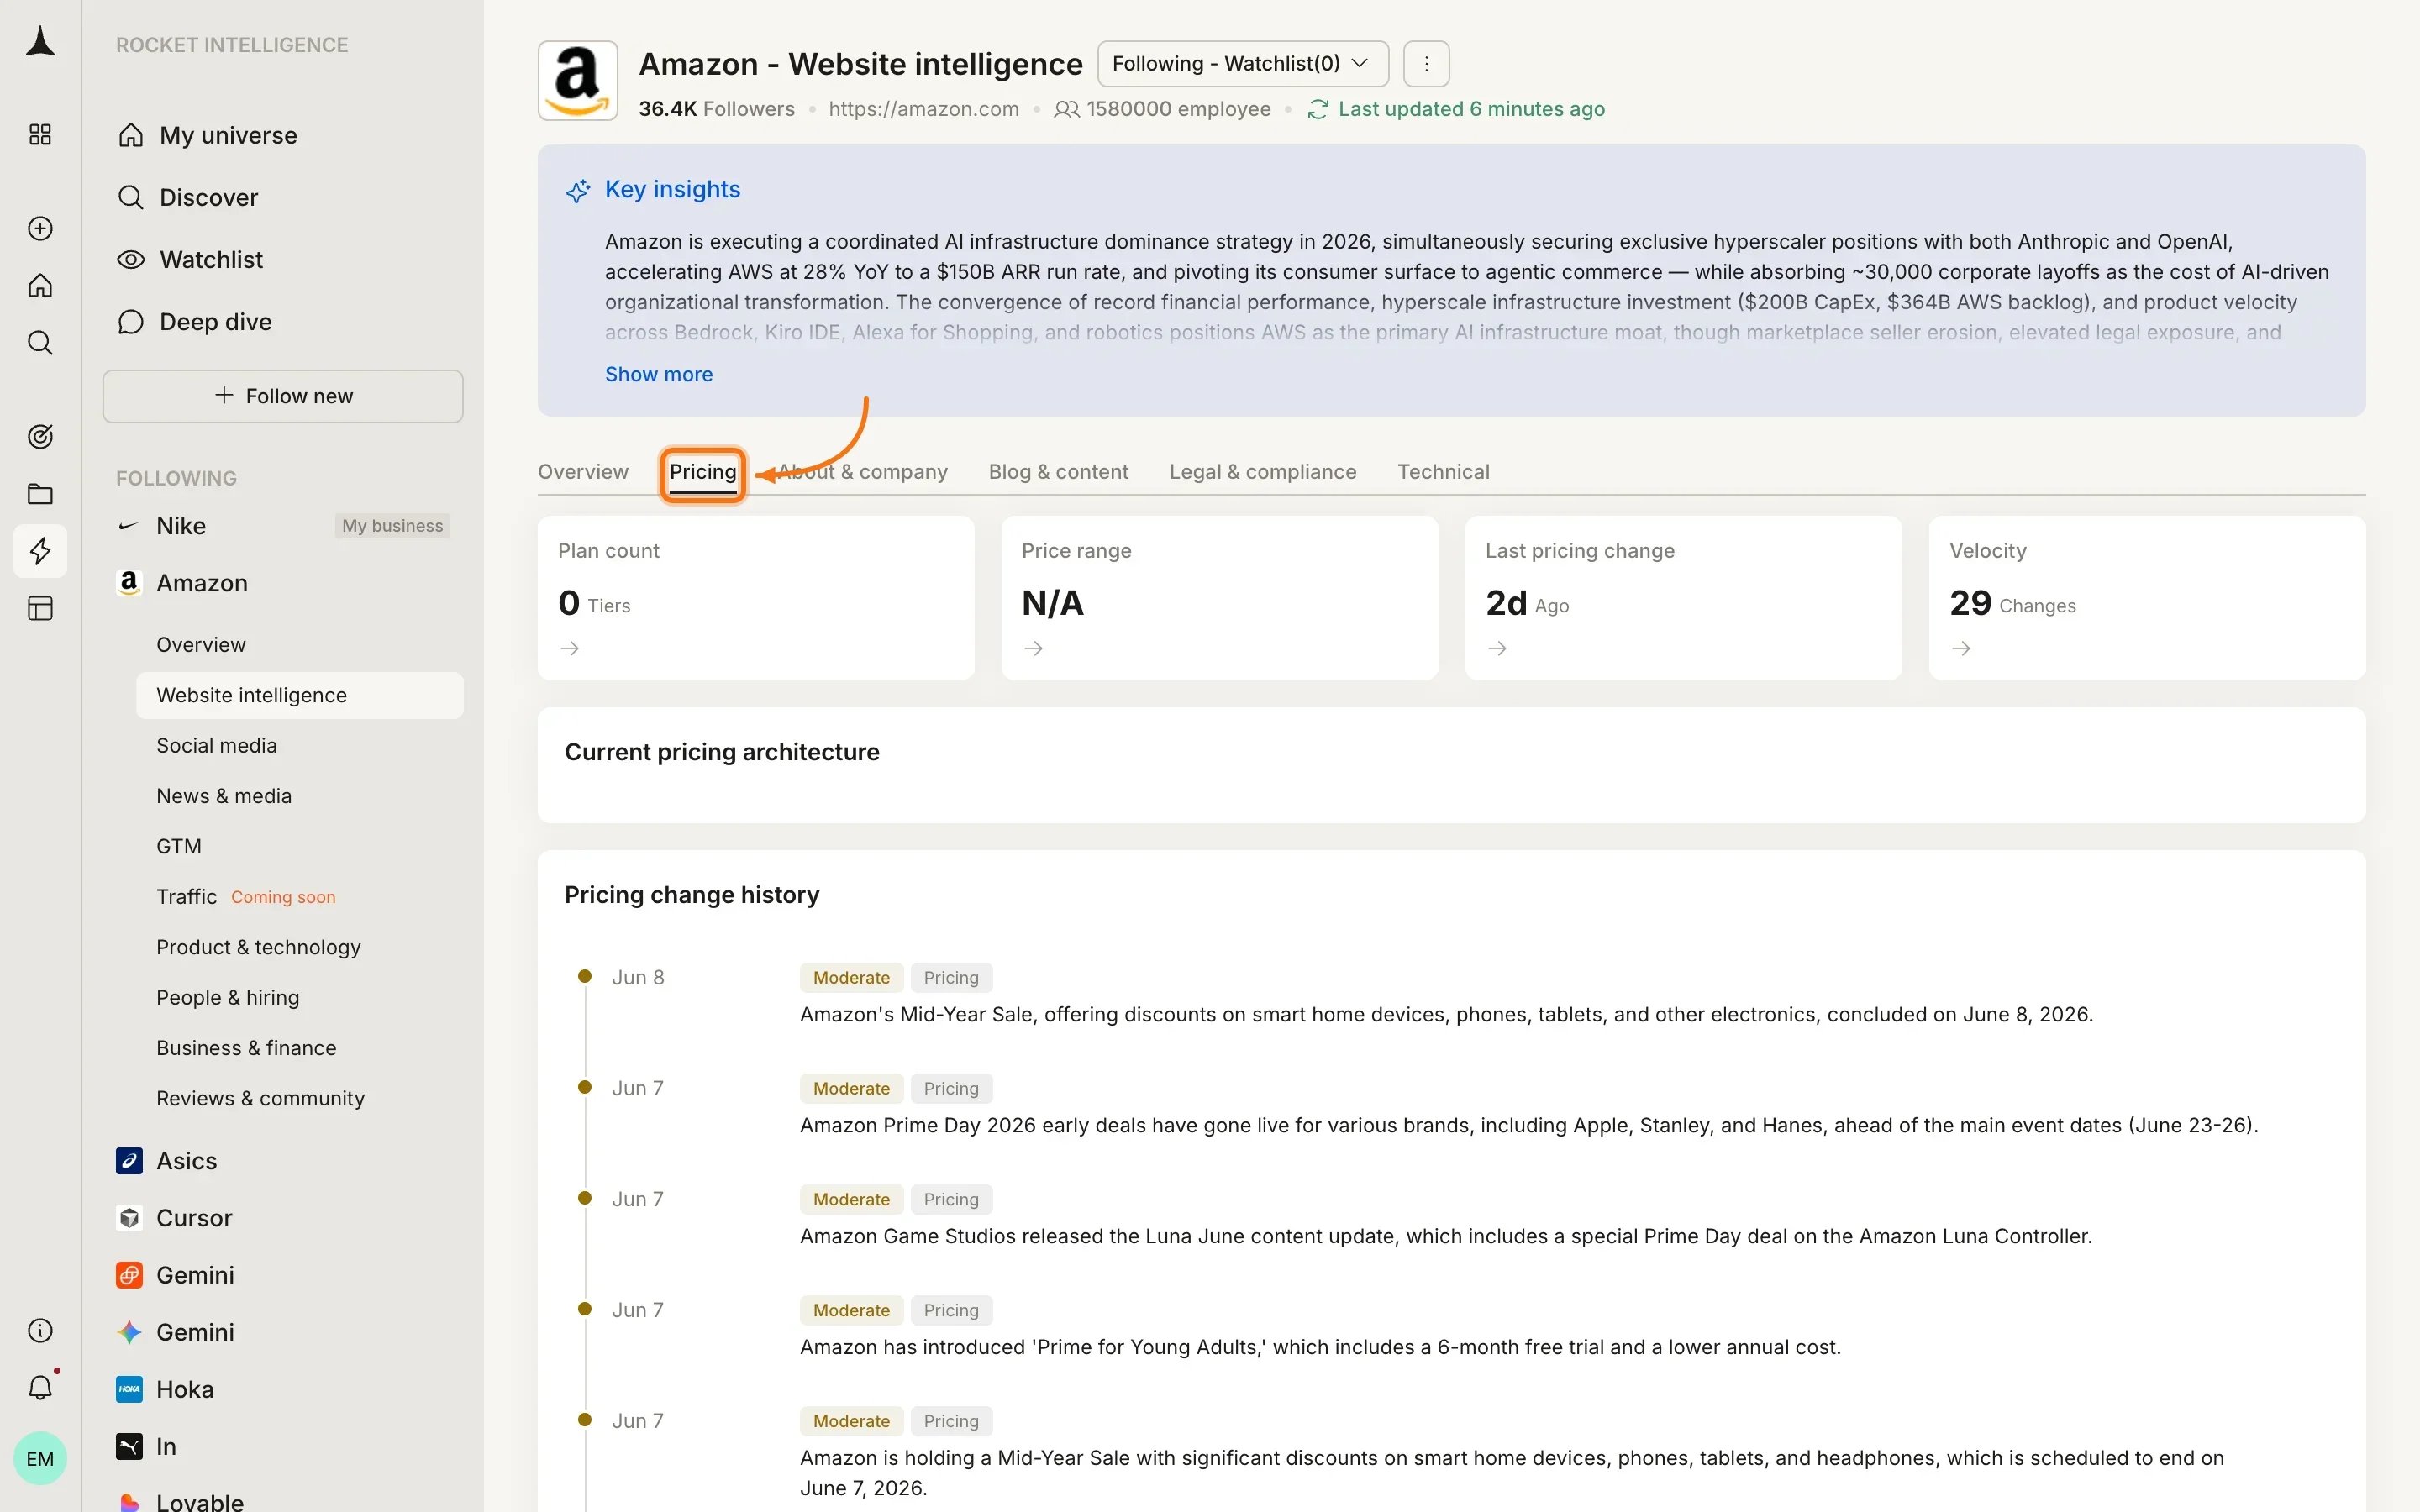Select Asics in the Following list
Image resolution: width=2420 pixels, height=1512 pixels.
coord(187,1161)
